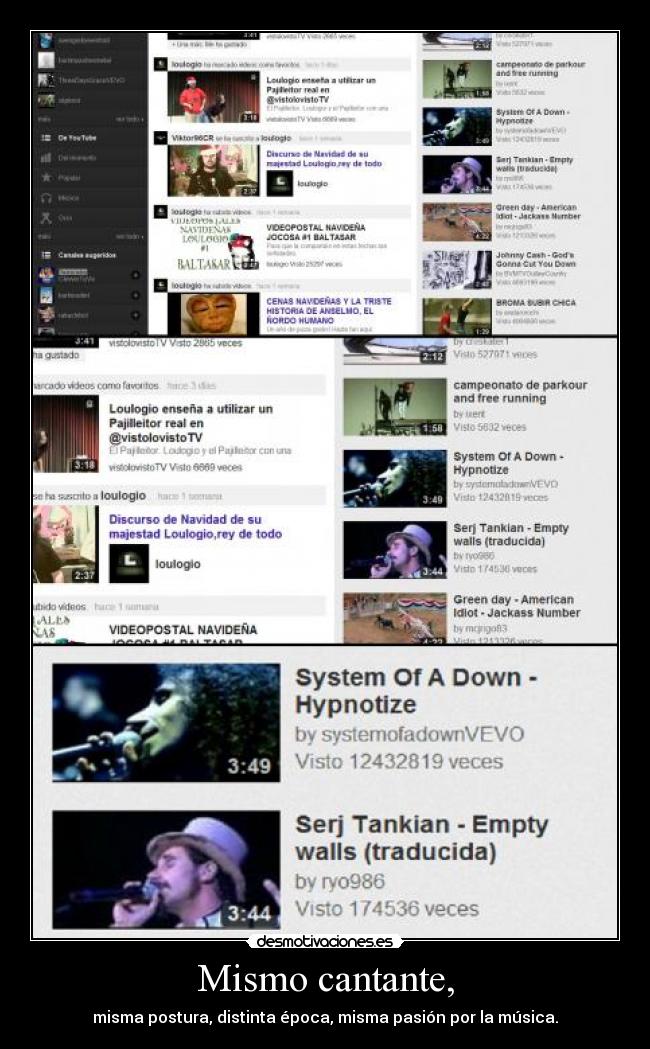Screen dimensions: 650x1049
Task: Click Viktor96CR username in the feed
Action: (193, 138)
